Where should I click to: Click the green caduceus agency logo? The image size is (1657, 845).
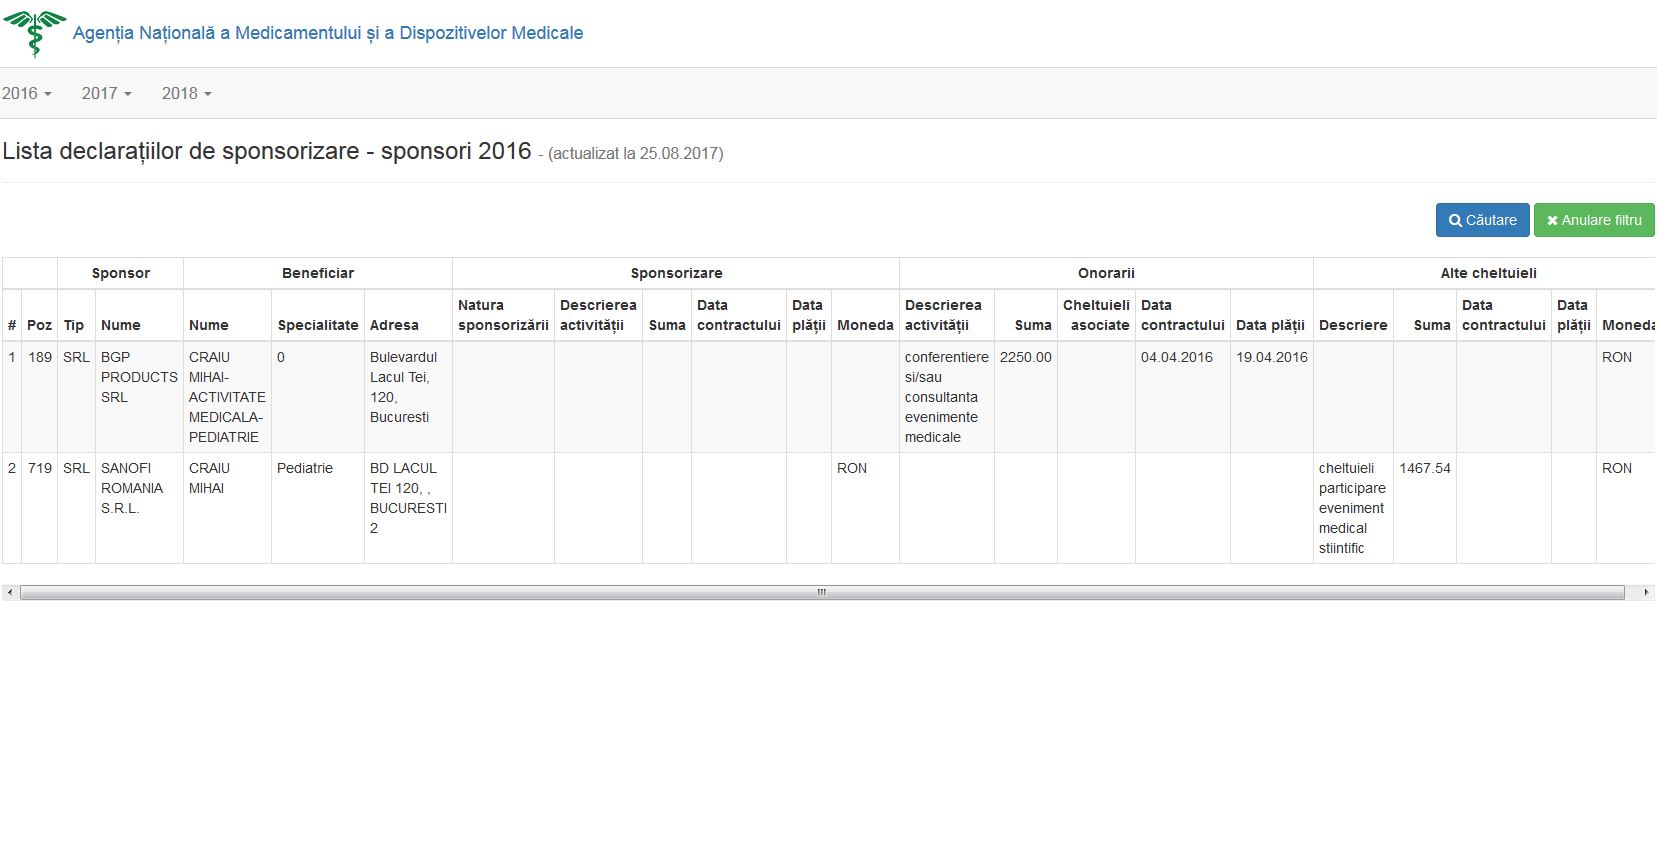click(x=35, y=33)
